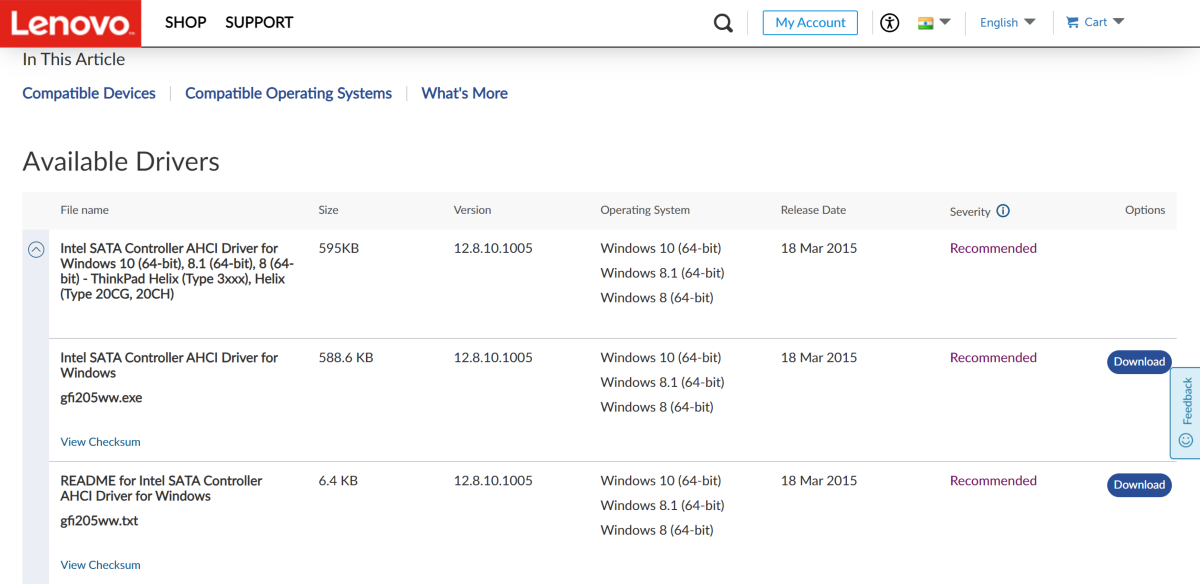This screenshot has width=1200, height=587.
Task: Collapse the Intel SATA driver group
Action: [36, 250]
